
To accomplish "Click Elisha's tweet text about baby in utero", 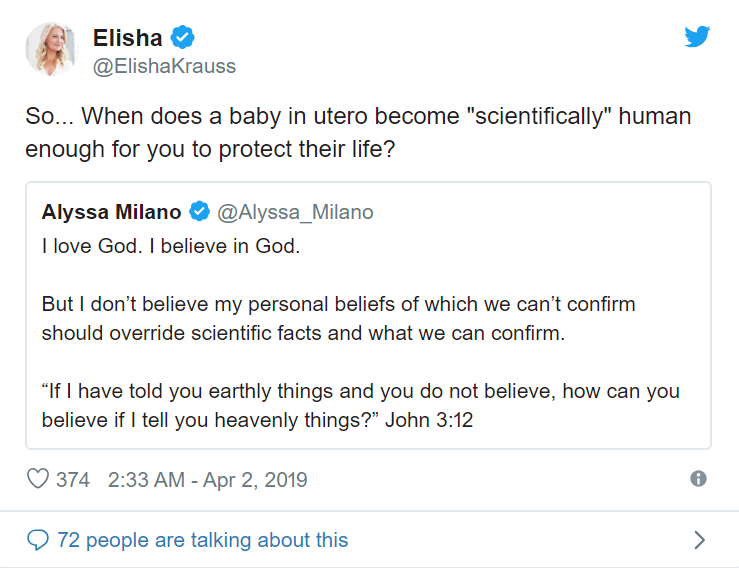I will (x=357, y=117).
